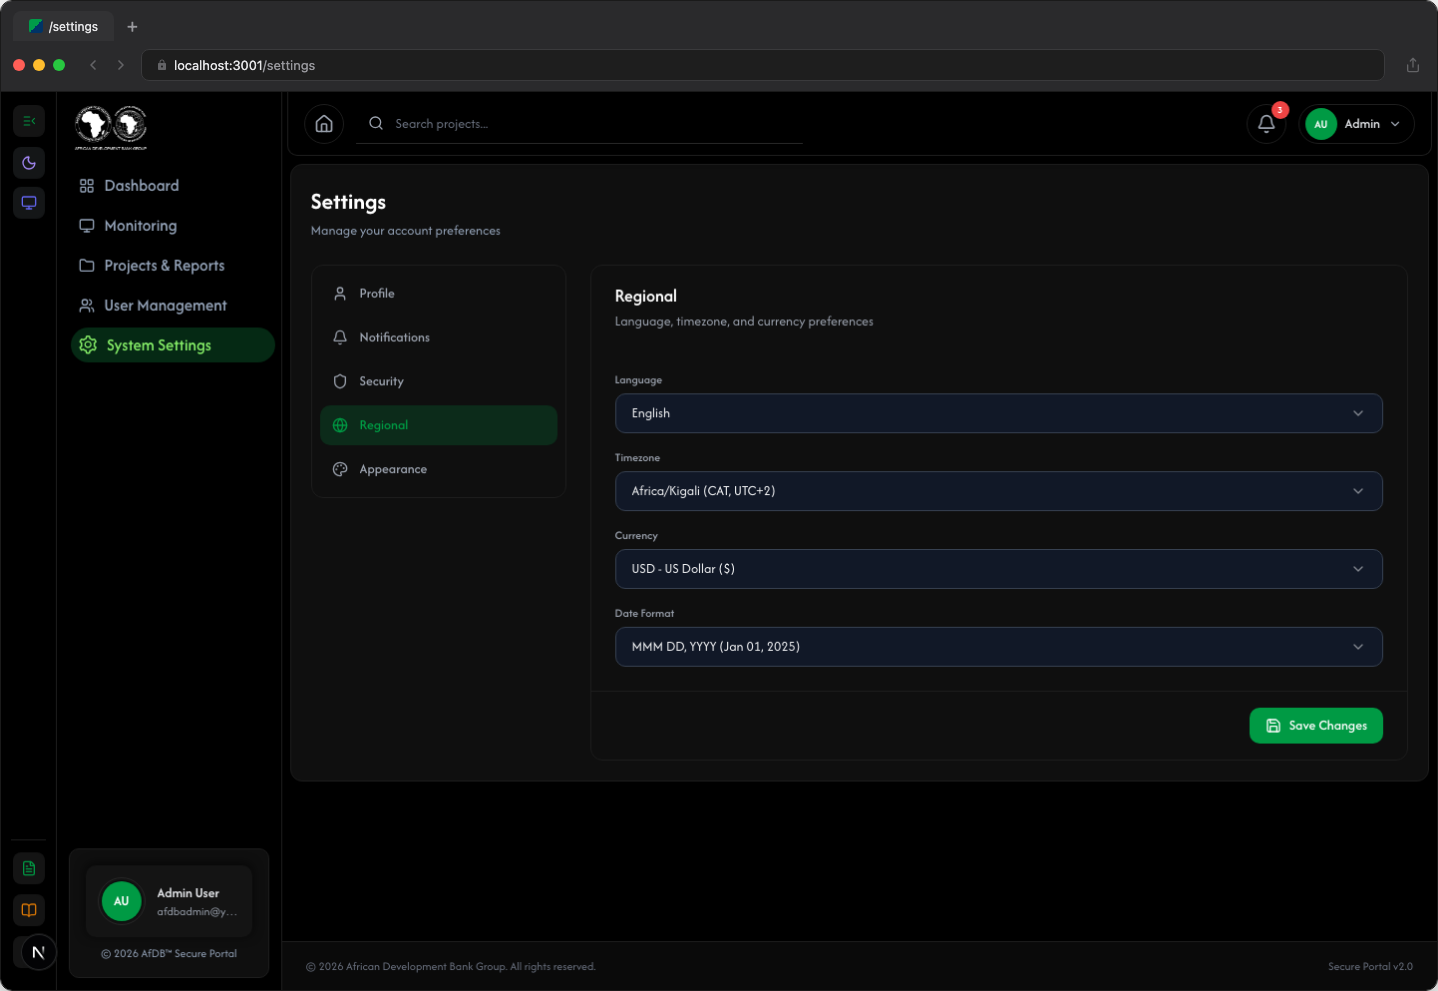Open User Management in the sidebar
The height and width of the screenshot is (991, 1438).
pyautogui.click(x=172, y=306)
